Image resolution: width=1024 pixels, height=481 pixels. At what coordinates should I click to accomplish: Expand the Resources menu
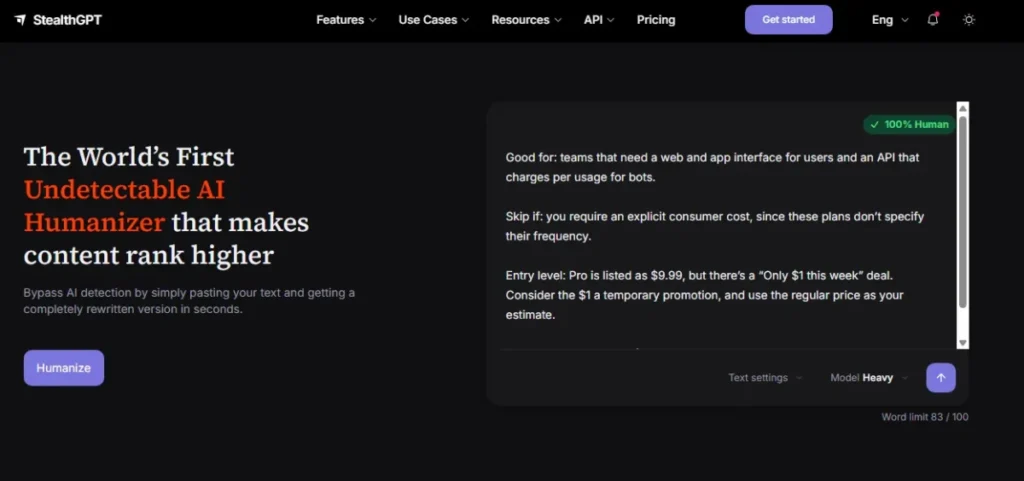coord(526,20)
